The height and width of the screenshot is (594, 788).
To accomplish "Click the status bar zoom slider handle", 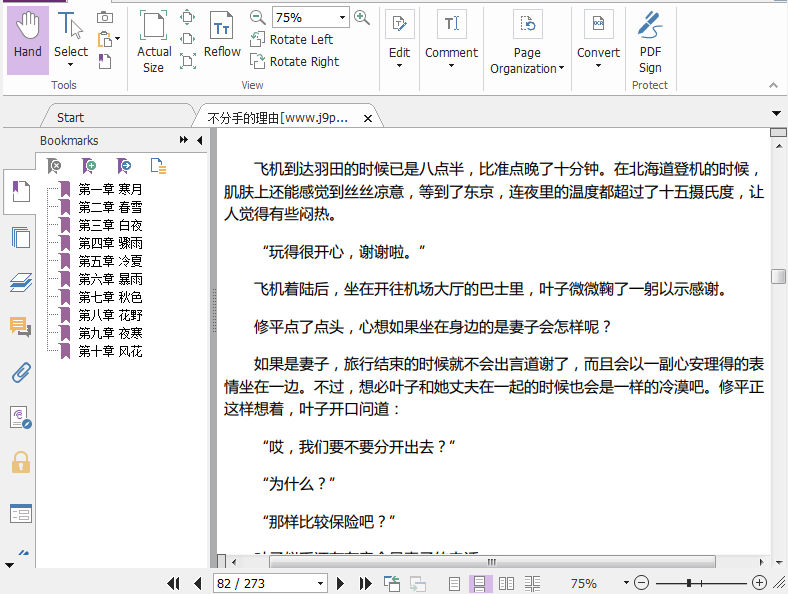I will point(689,583).
